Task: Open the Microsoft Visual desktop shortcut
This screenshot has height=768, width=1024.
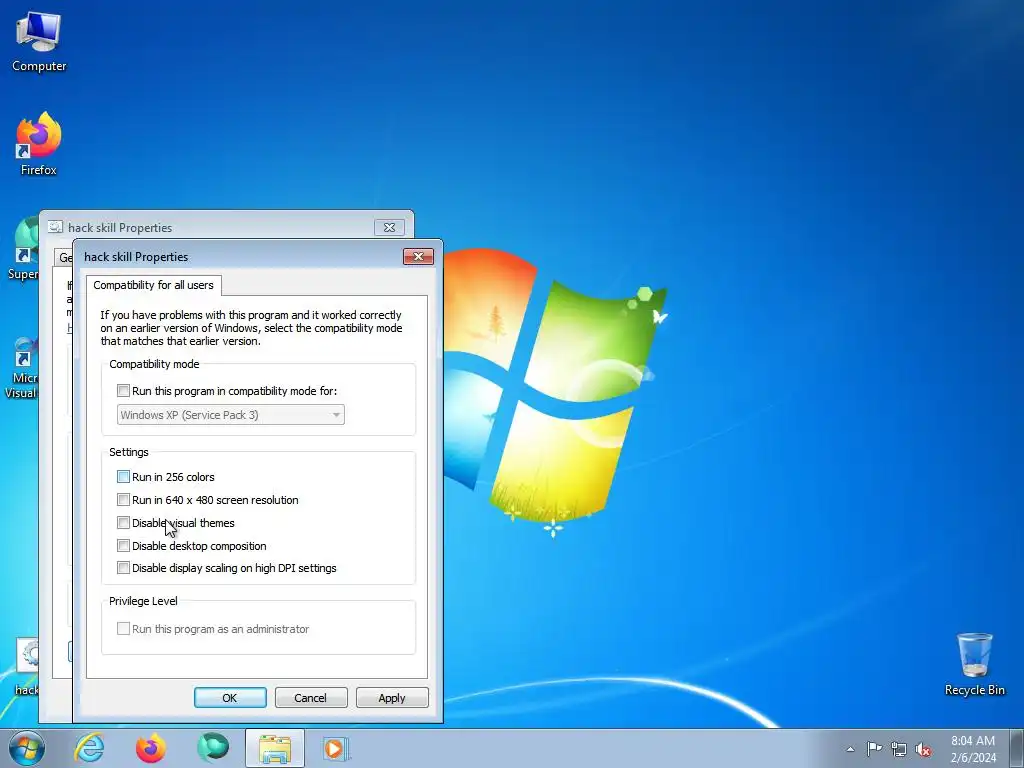Action: pos(22,367)
